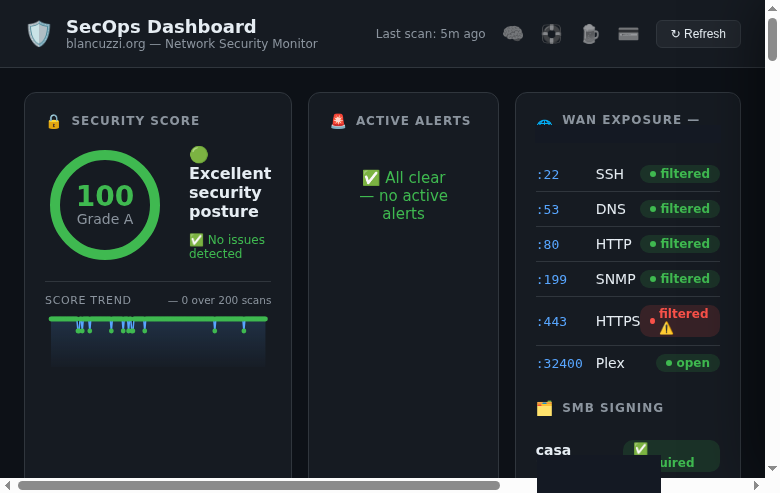Click scroll up arrow of vertical scrollbar
Image resolution: width=780 pixels, height=493 pixels.
click(x=773, y=8)
